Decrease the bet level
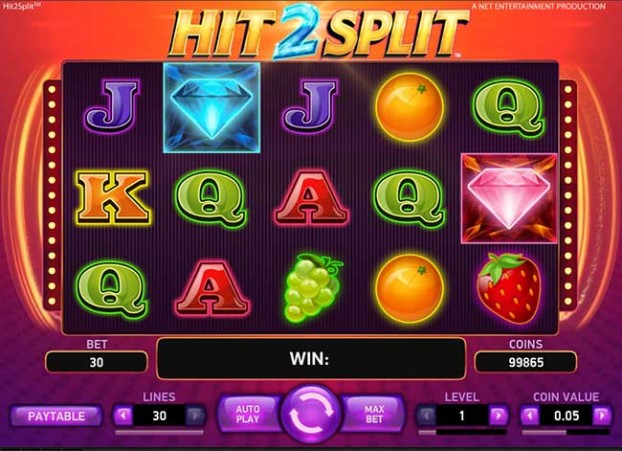Image resolution: width=622 pixels, height=451 pixels. coord(426,415)
